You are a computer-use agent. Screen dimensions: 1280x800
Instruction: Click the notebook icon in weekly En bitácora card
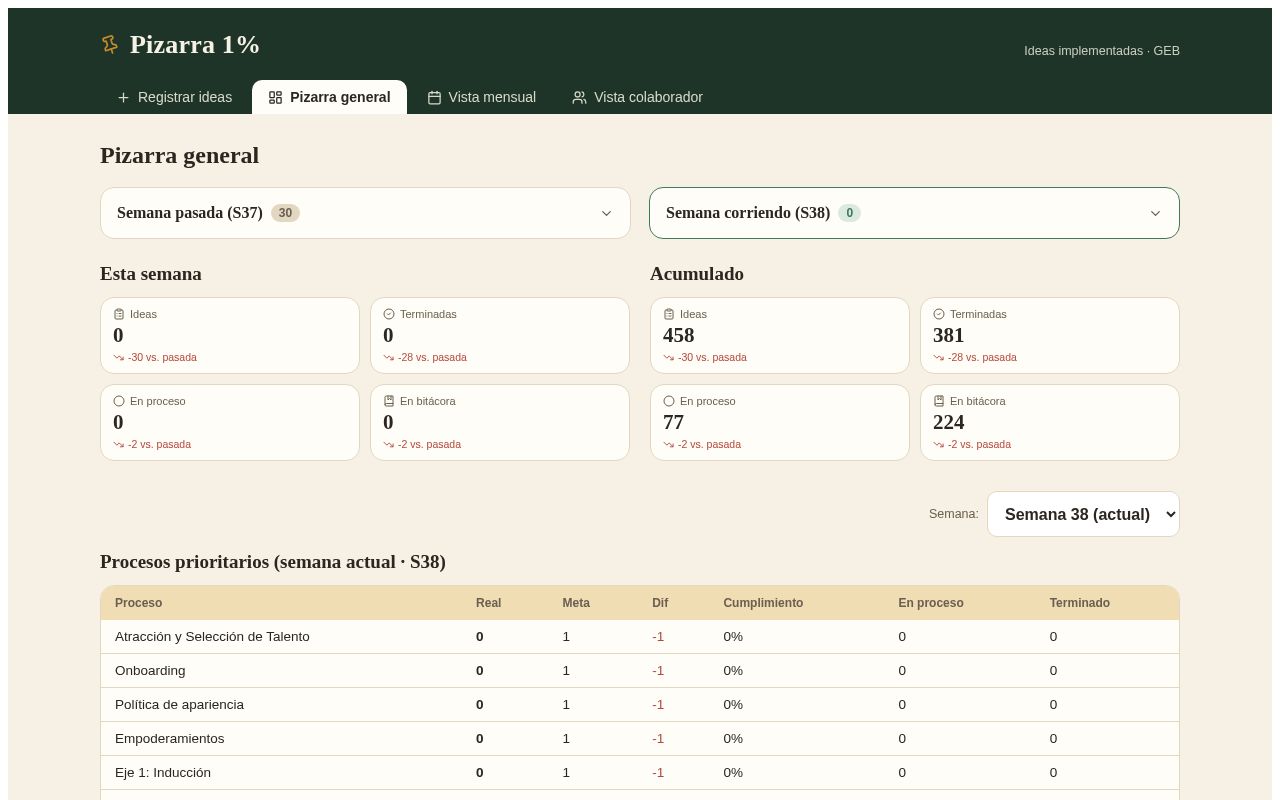tap(389, 401)
